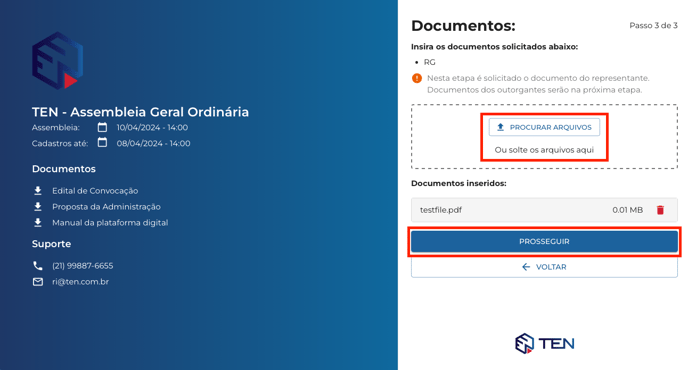Open Manual da plataforma digital link
Screen dimensions: 688x370
click(110, 223)
